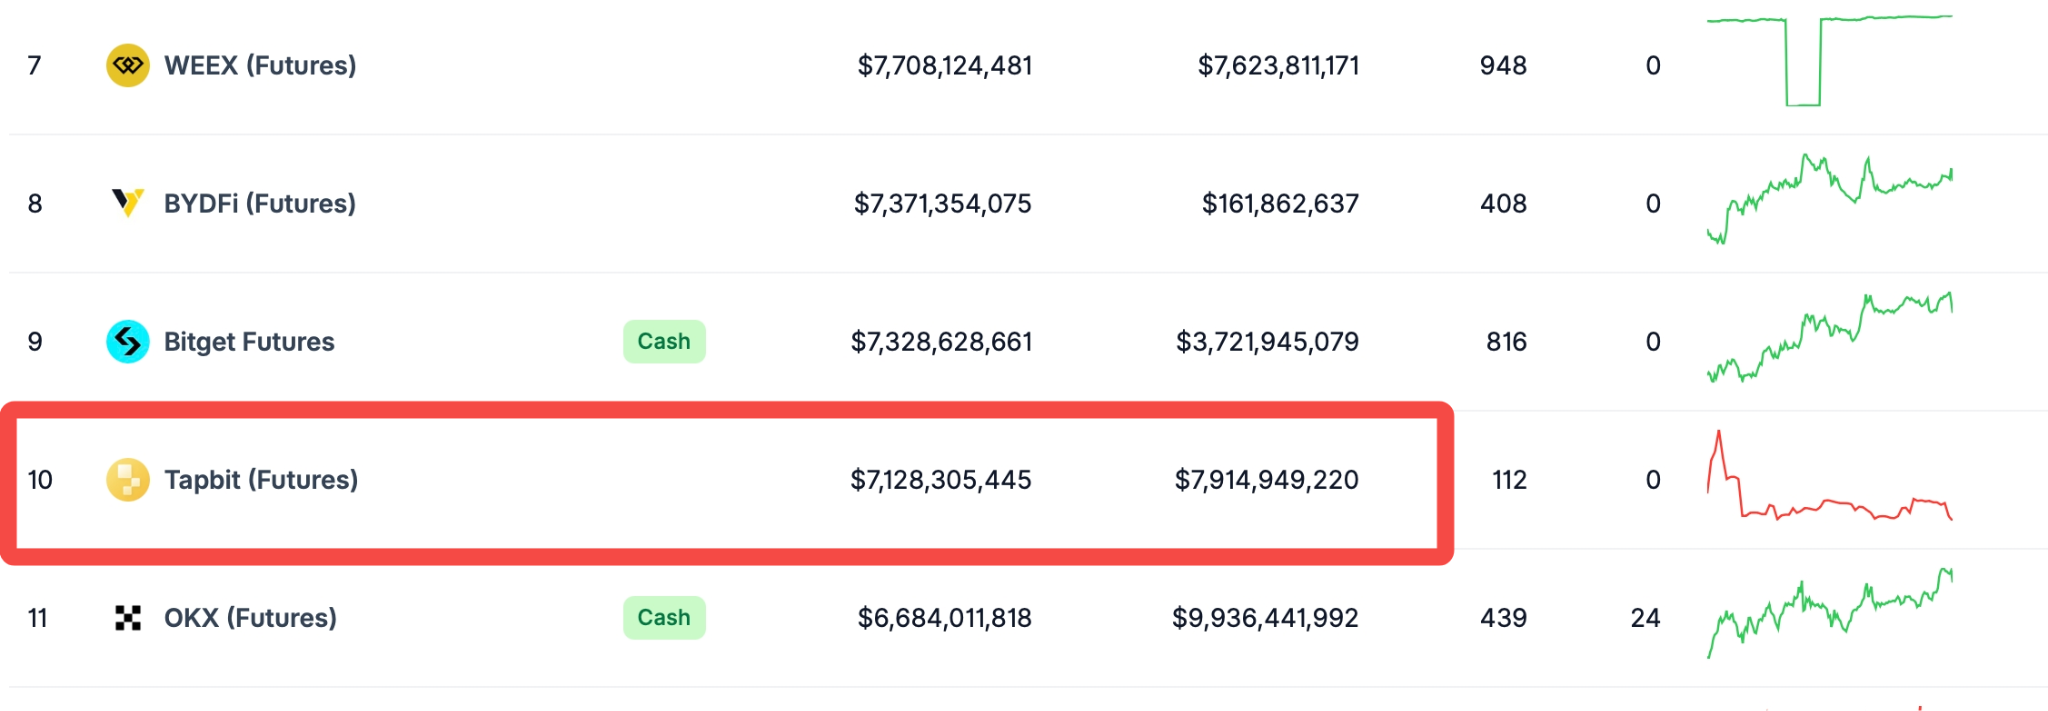The height and width of the screenshot is (711, 2048).
Task: Open the OKX (Futures) exchange page
Action: (x=250, y=618)
